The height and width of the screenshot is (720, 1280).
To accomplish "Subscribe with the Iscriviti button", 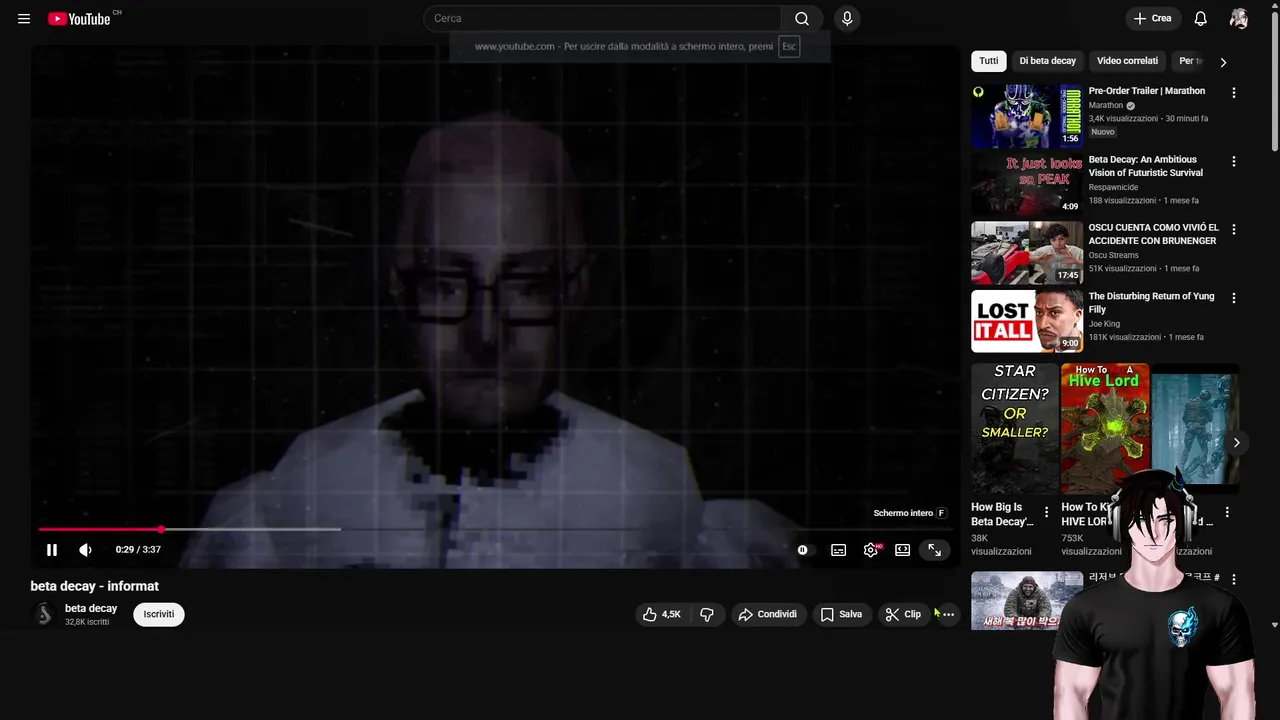I will coord(159,614).
